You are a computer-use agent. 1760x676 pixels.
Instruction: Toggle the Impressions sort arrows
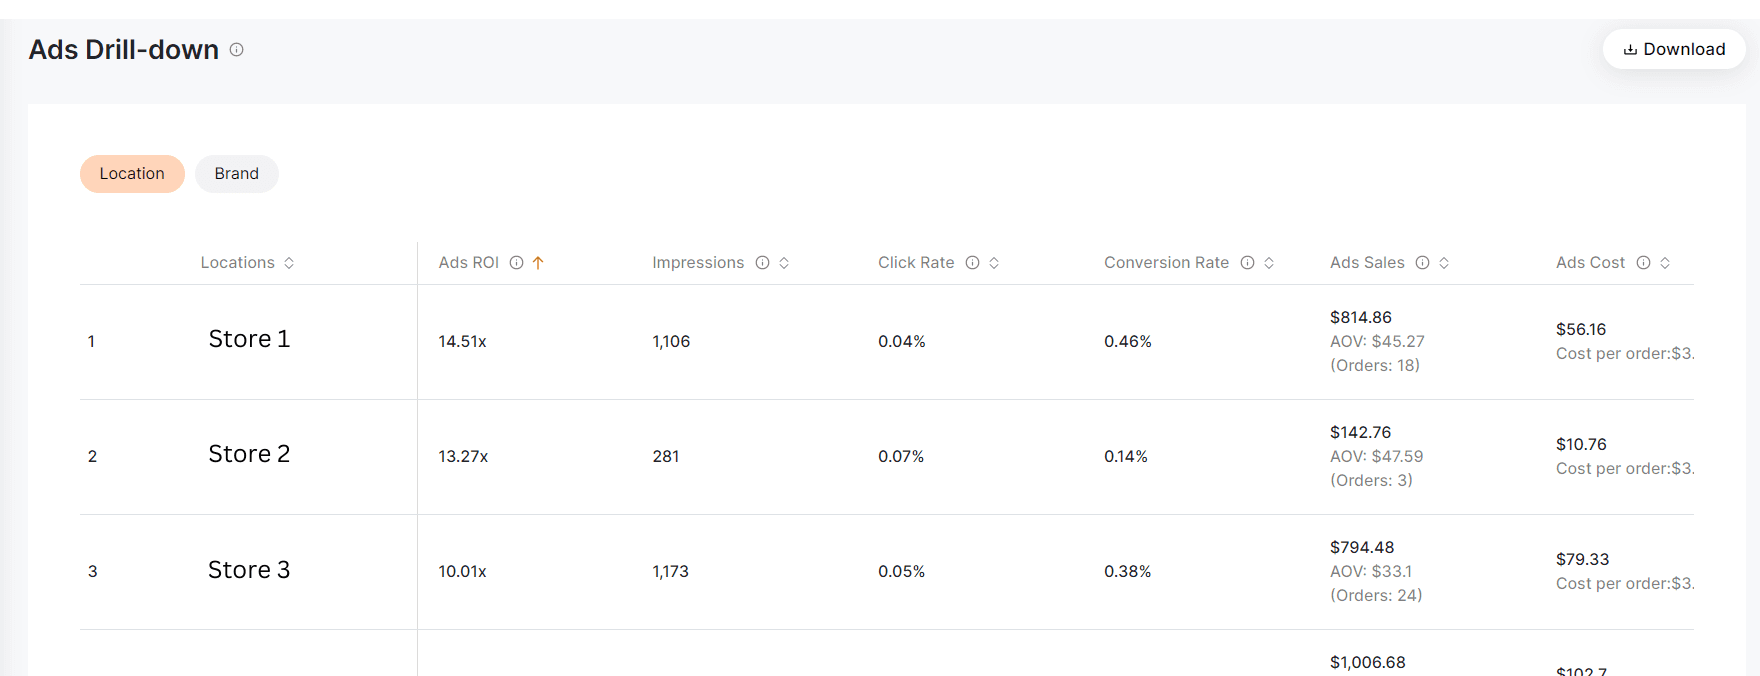coord(784,263)
